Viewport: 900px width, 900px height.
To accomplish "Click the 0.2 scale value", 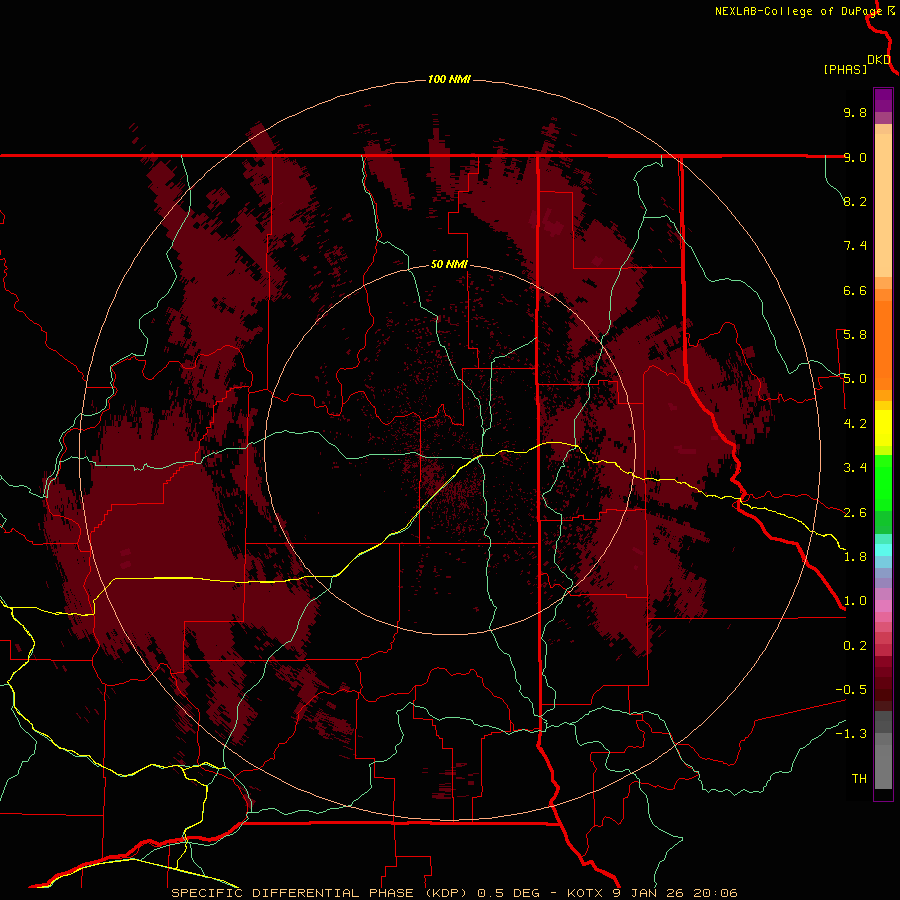I will [855, 646].
